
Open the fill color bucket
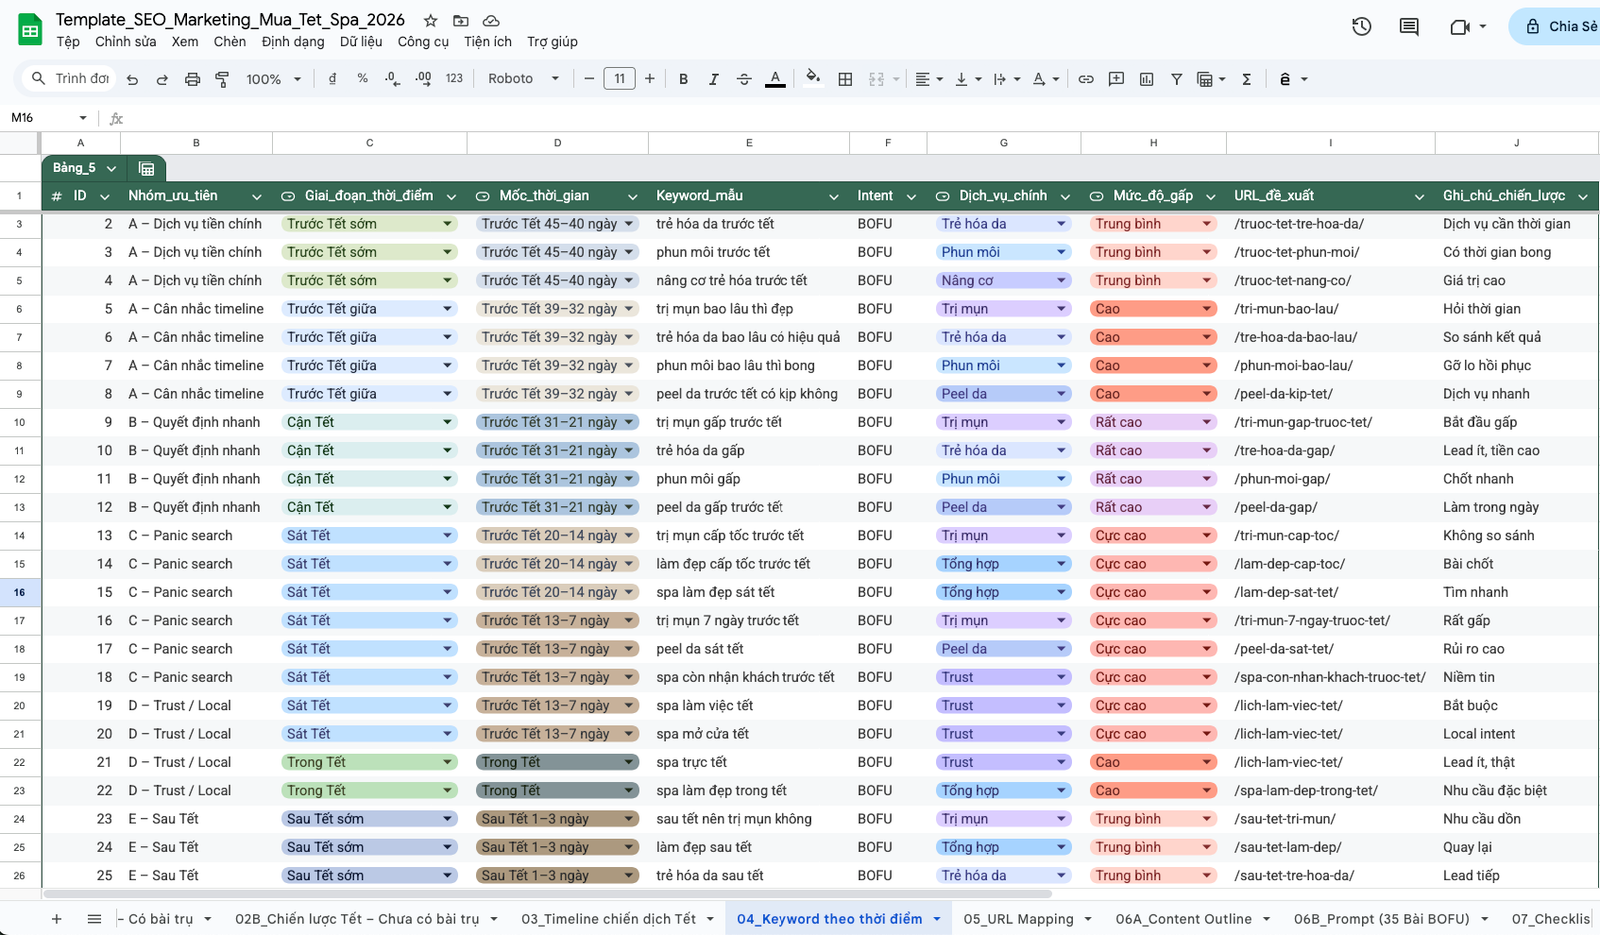click(x=813, y=77)
